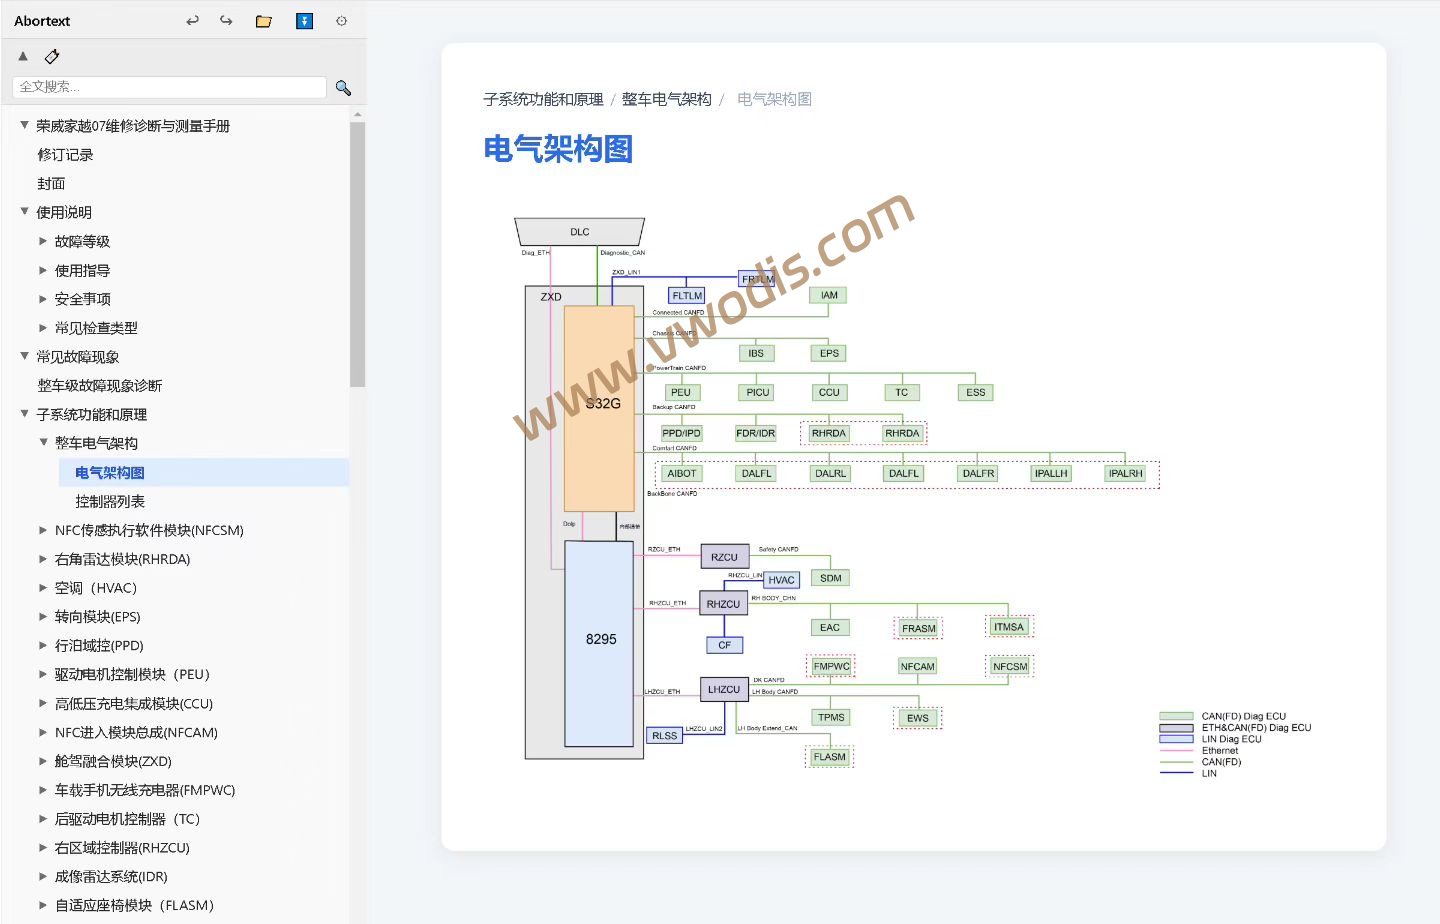Click the IAM box in the diagram
This screenshot has height=924, width=1440.
[x=829, y=296]
